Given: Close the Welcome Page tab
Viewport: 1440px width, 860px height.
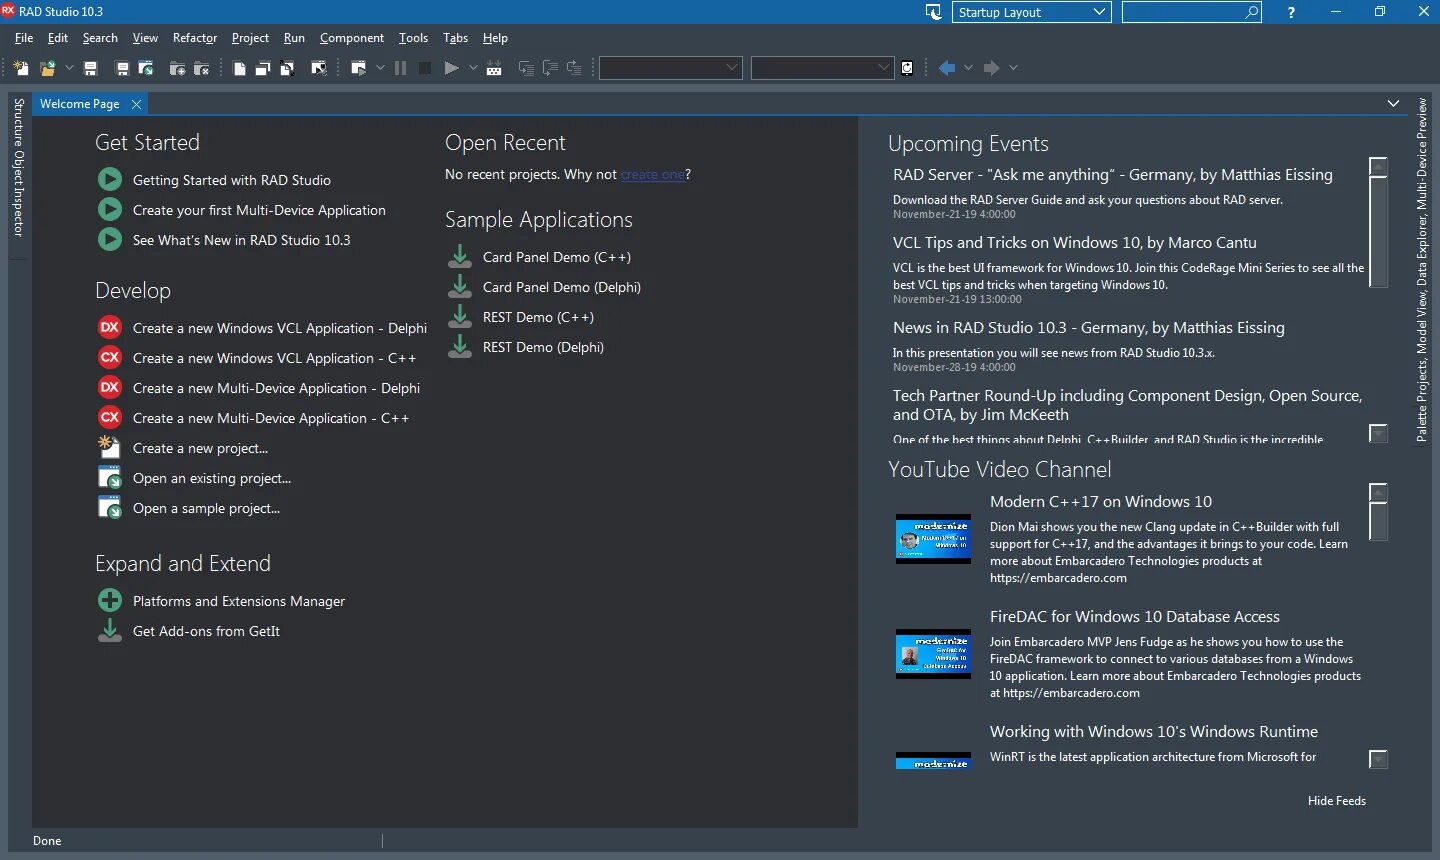Looking at the screenshot, I should (137, 104).
